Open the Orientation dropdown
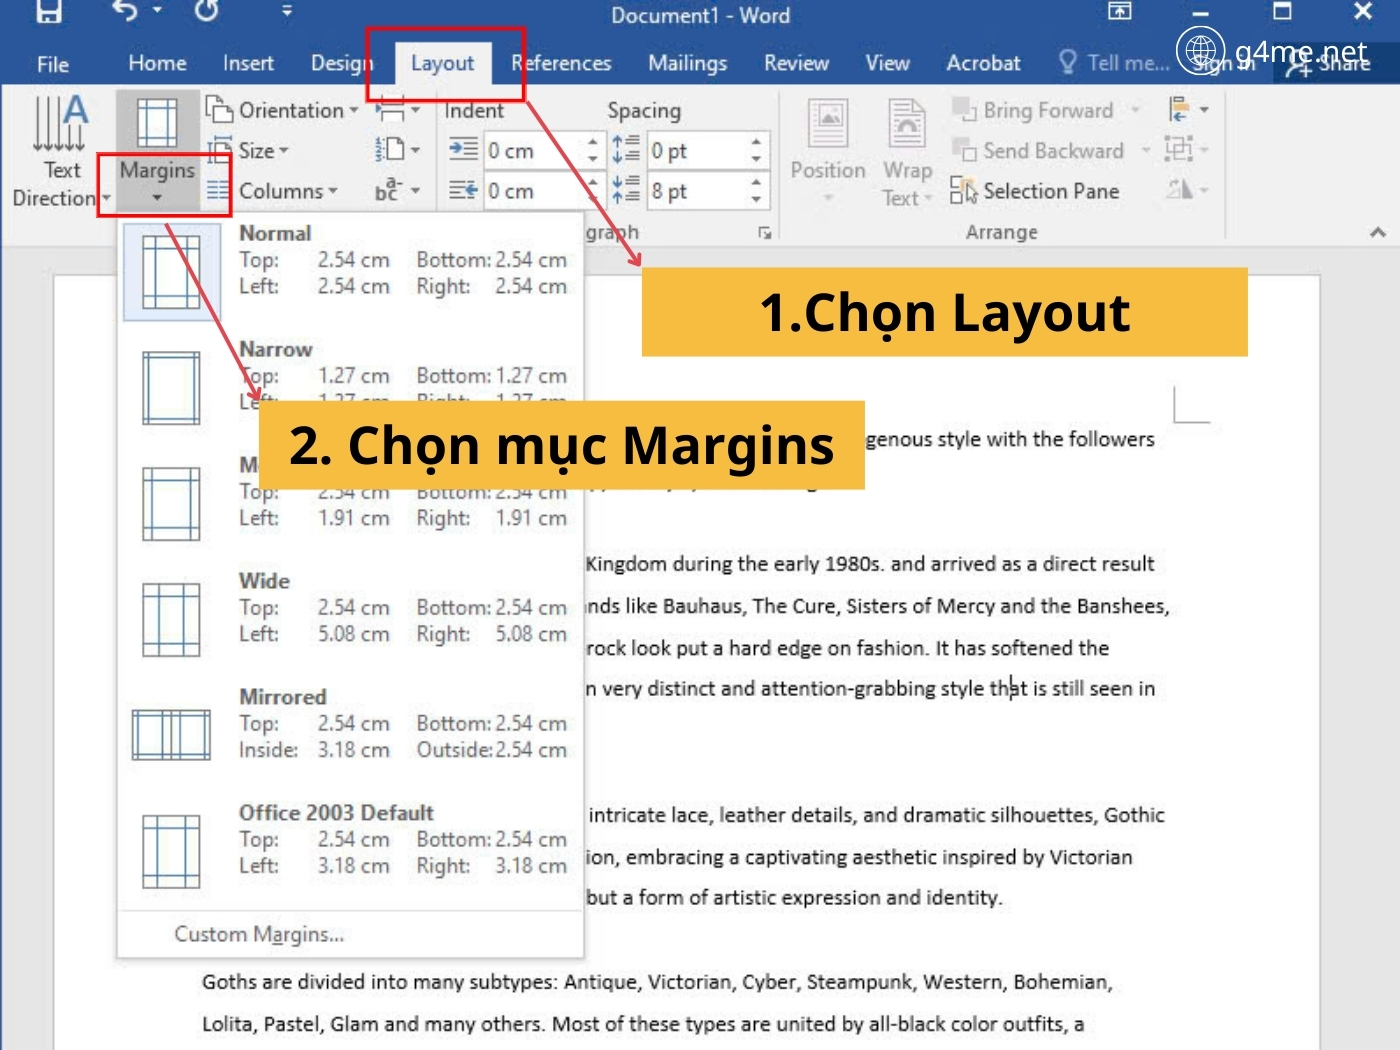The width and height of the screenshot is (1400, 1050). [283, 110]
